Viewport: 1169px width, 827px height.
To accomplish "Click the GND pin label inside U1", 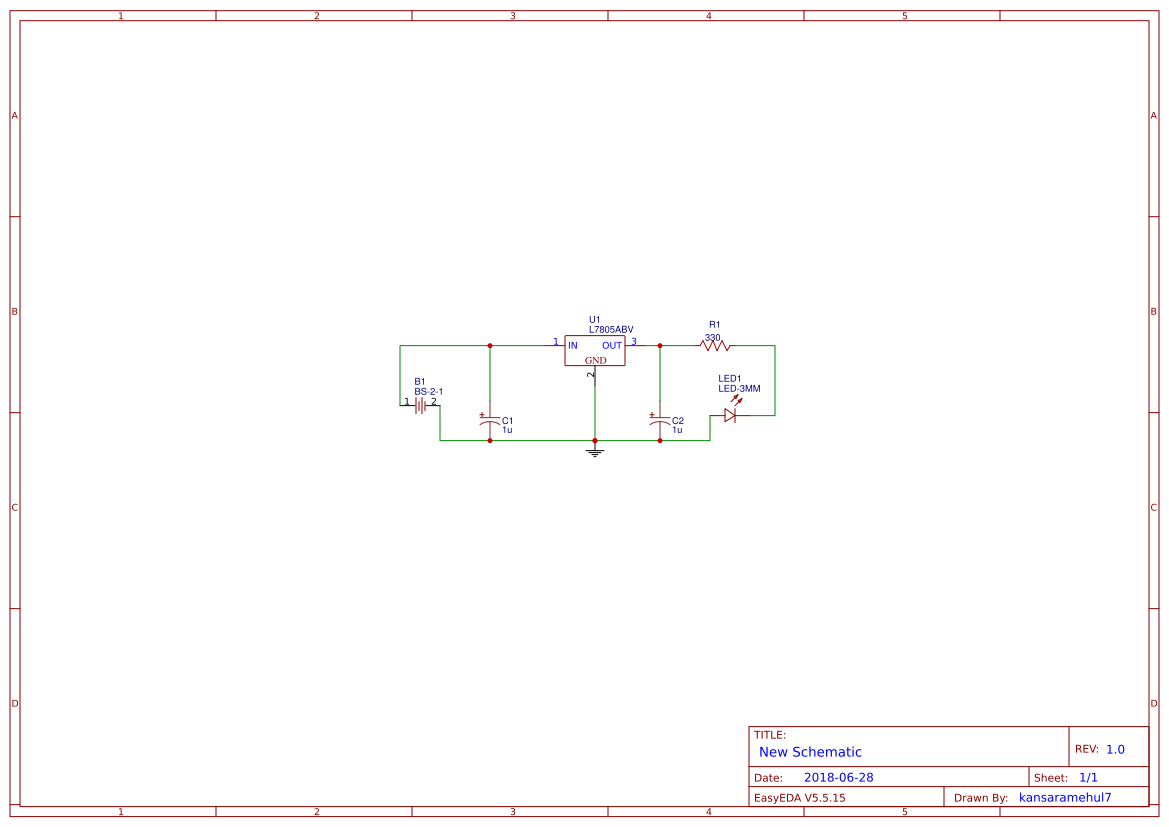I will tap(596, 360).
